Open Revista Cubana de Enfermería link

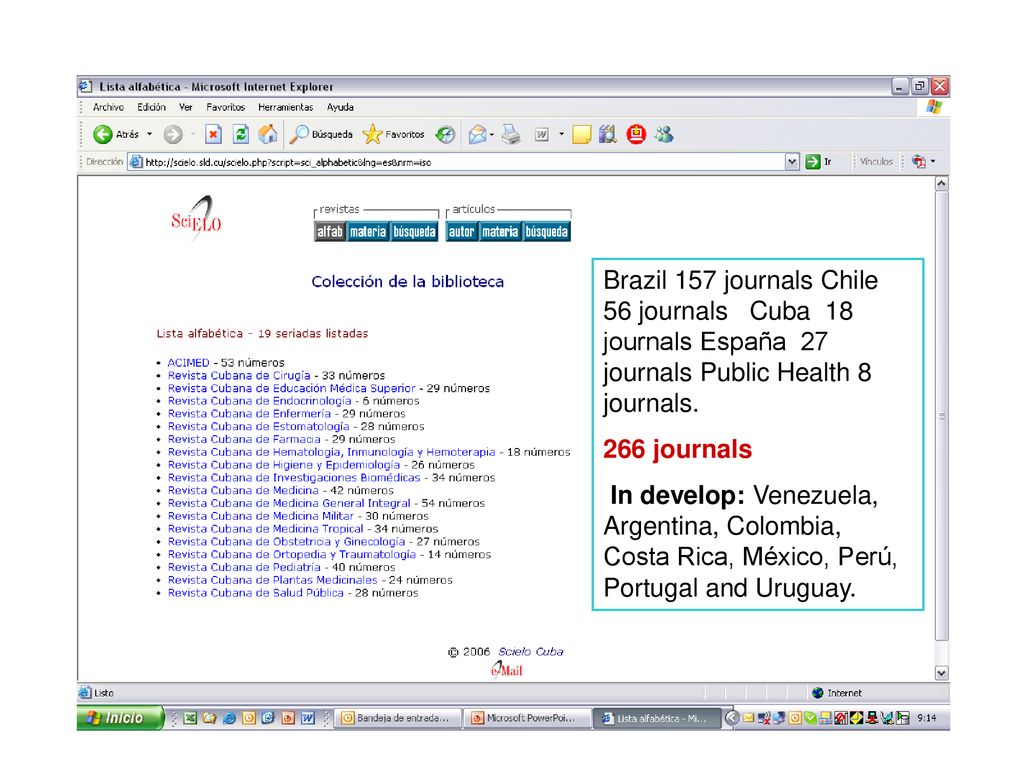(x=249, y=413)
